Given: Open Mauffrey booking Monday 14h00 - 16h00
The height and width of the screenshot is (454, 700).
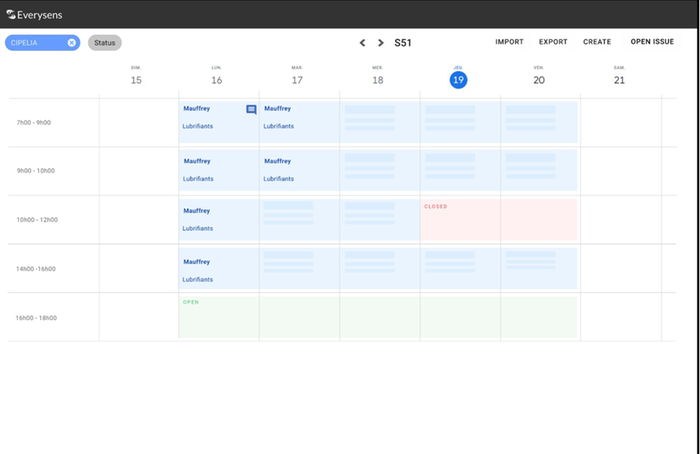Looking at the screenshot, I should pyautogui.click(x=219, y=268).
